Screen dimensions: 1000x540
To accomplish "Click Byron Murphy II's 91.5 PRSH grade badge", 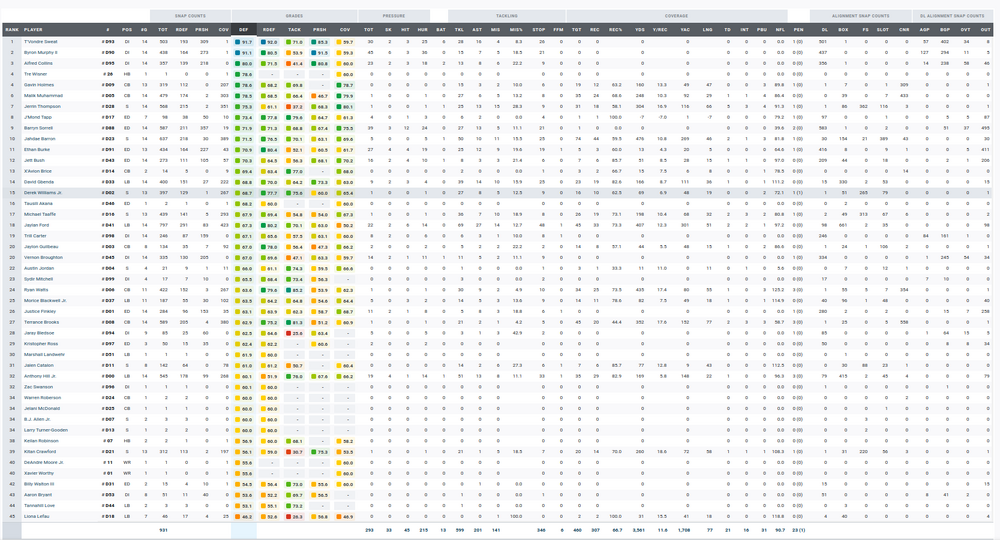I will pos(319,52).
